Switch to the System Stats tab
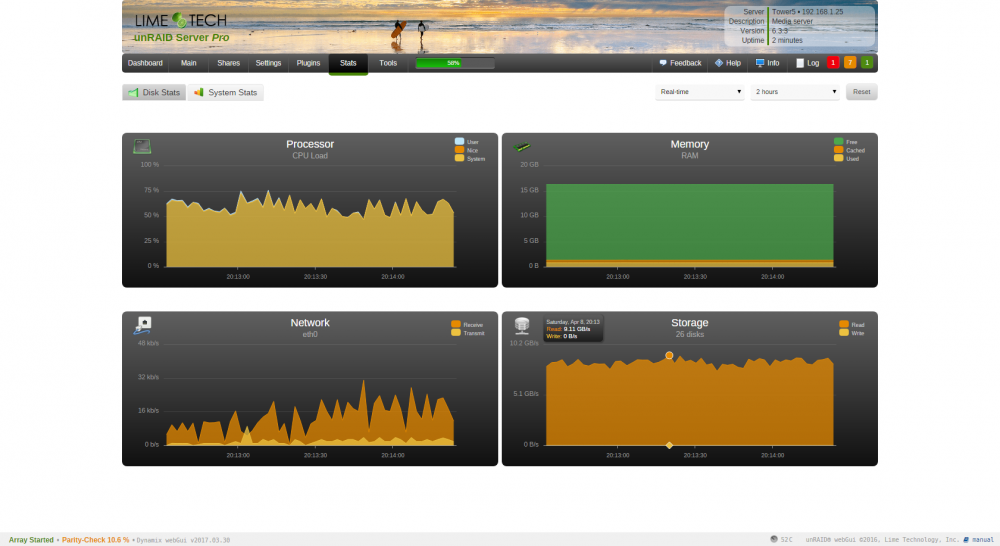 tap(225, 92)
